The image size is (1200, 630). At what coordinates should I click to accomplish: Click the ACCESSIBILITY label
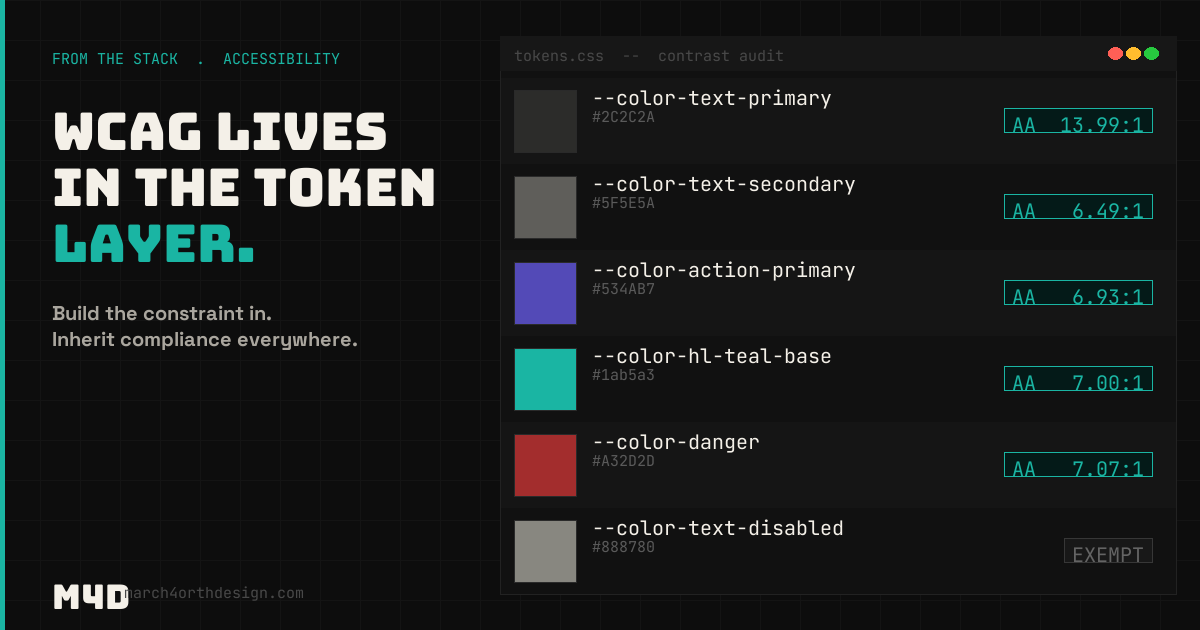click(281, 59)
